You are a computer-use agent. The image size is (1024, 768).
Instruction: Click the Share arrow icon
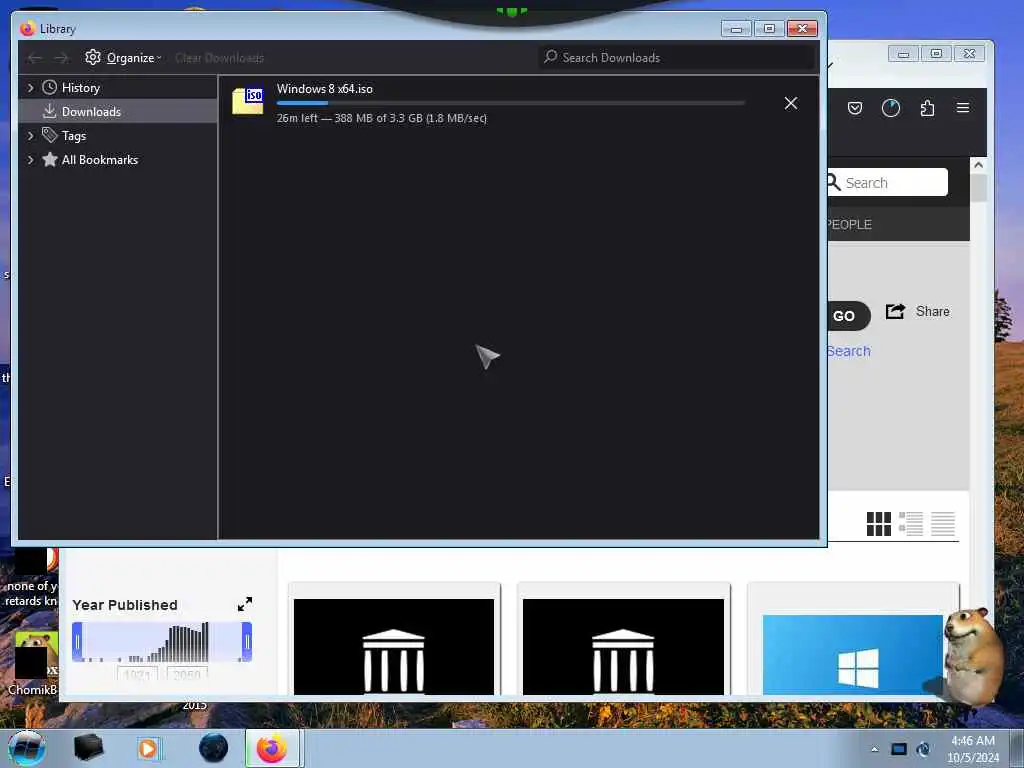click(895, 312)
